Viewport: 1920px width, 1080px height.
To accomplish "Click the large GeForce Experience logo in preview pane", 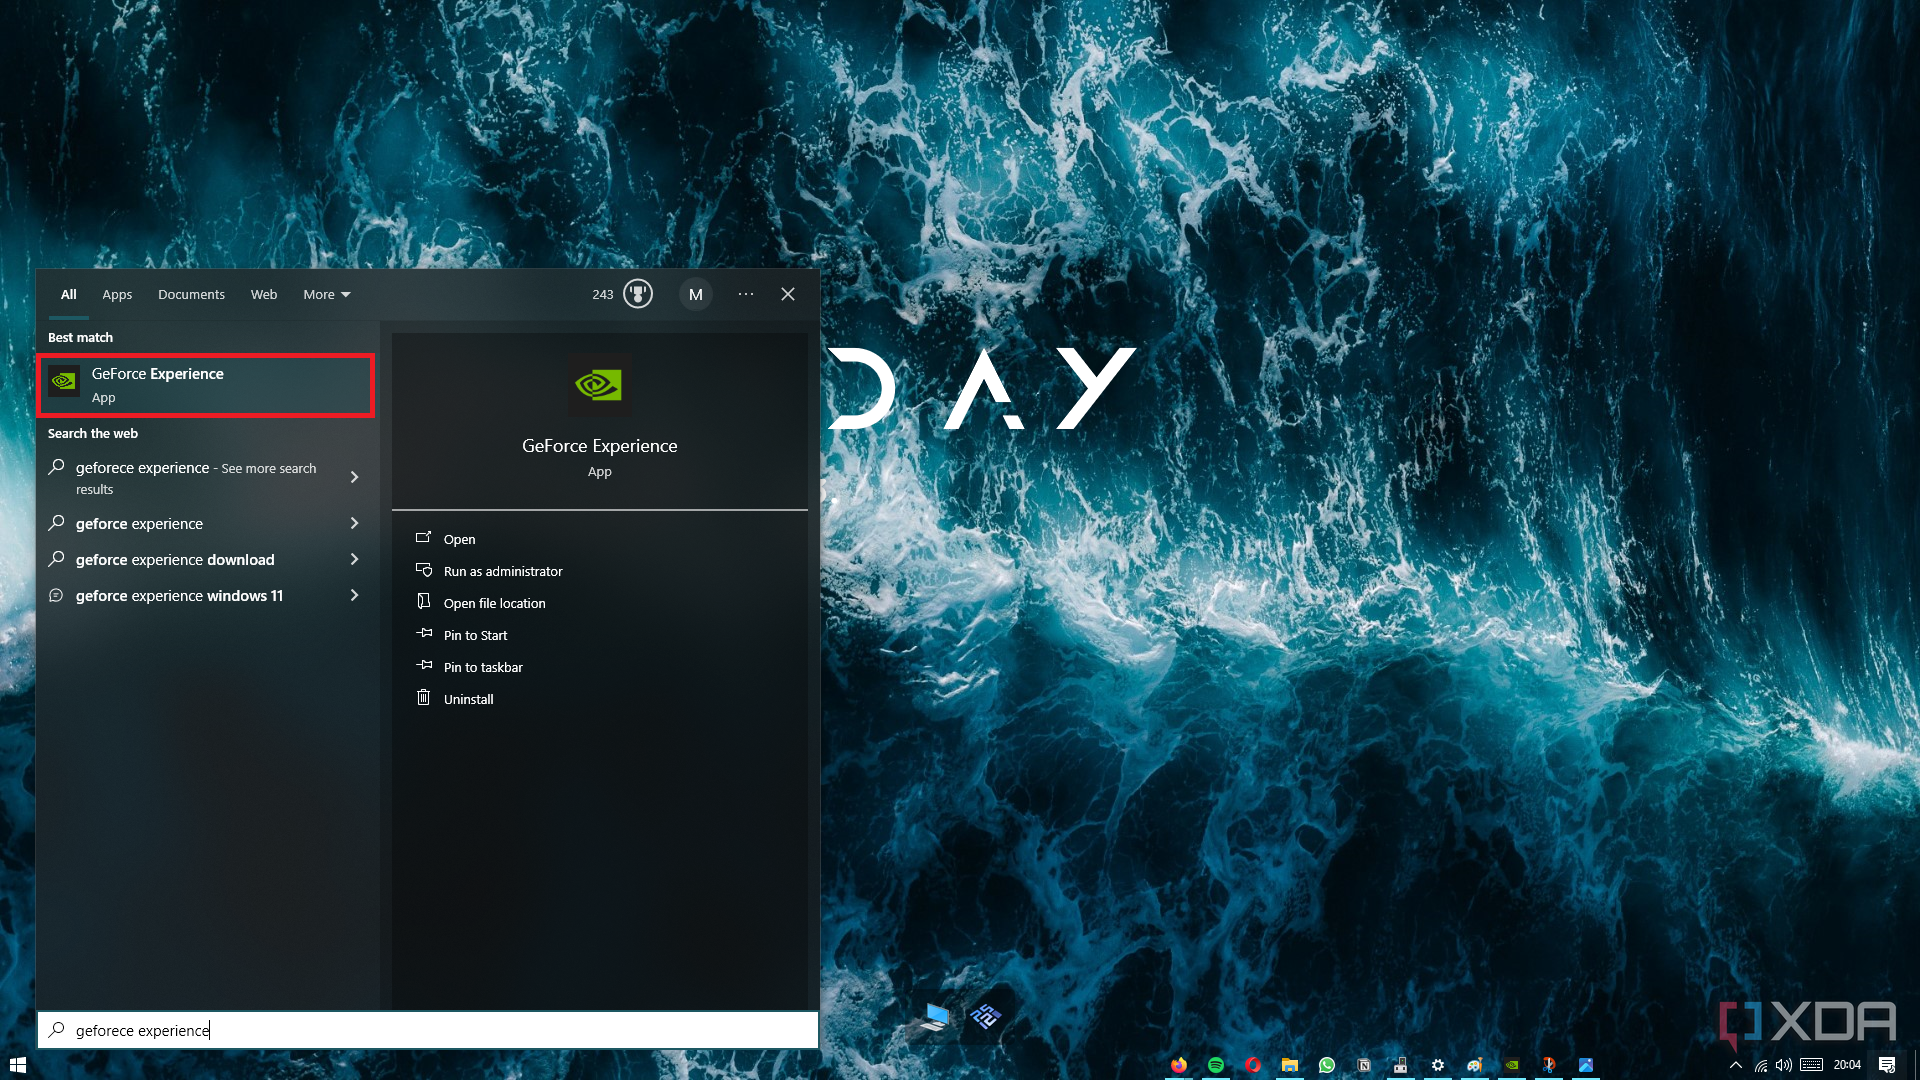I will point(599,385).
